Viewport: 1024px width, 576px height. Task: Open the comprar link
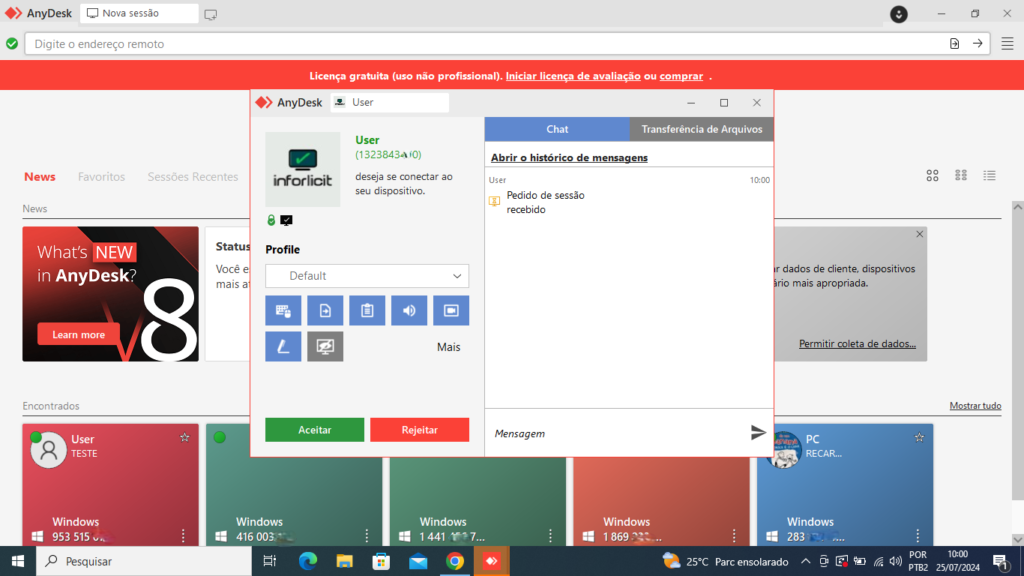681,76
